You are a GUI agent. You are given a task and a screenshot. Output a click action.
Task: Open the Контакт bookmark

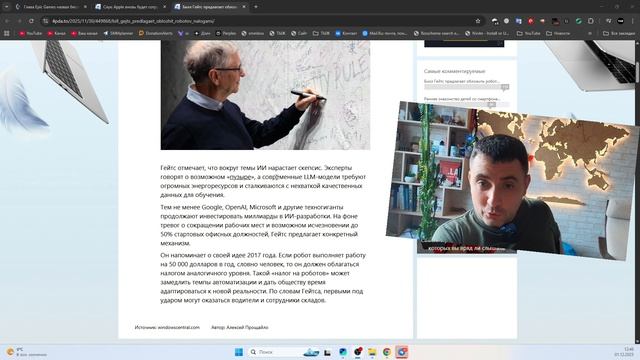[346, 33]
